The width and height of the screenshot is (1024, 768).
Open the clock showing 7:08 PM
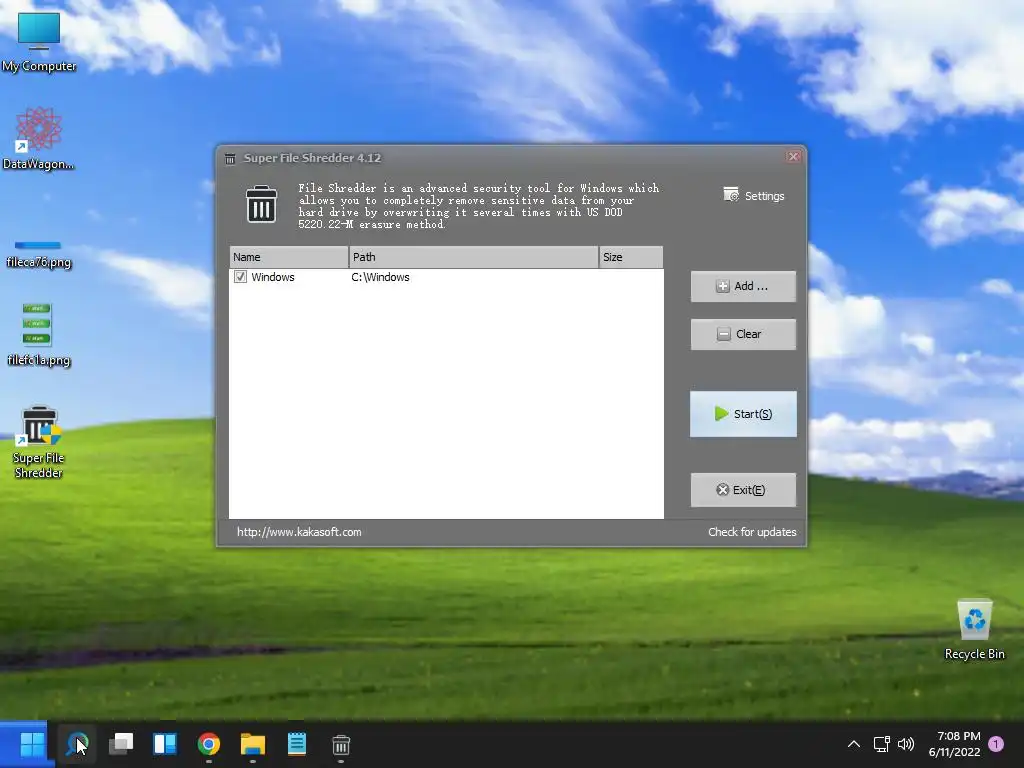coord(955,744)
